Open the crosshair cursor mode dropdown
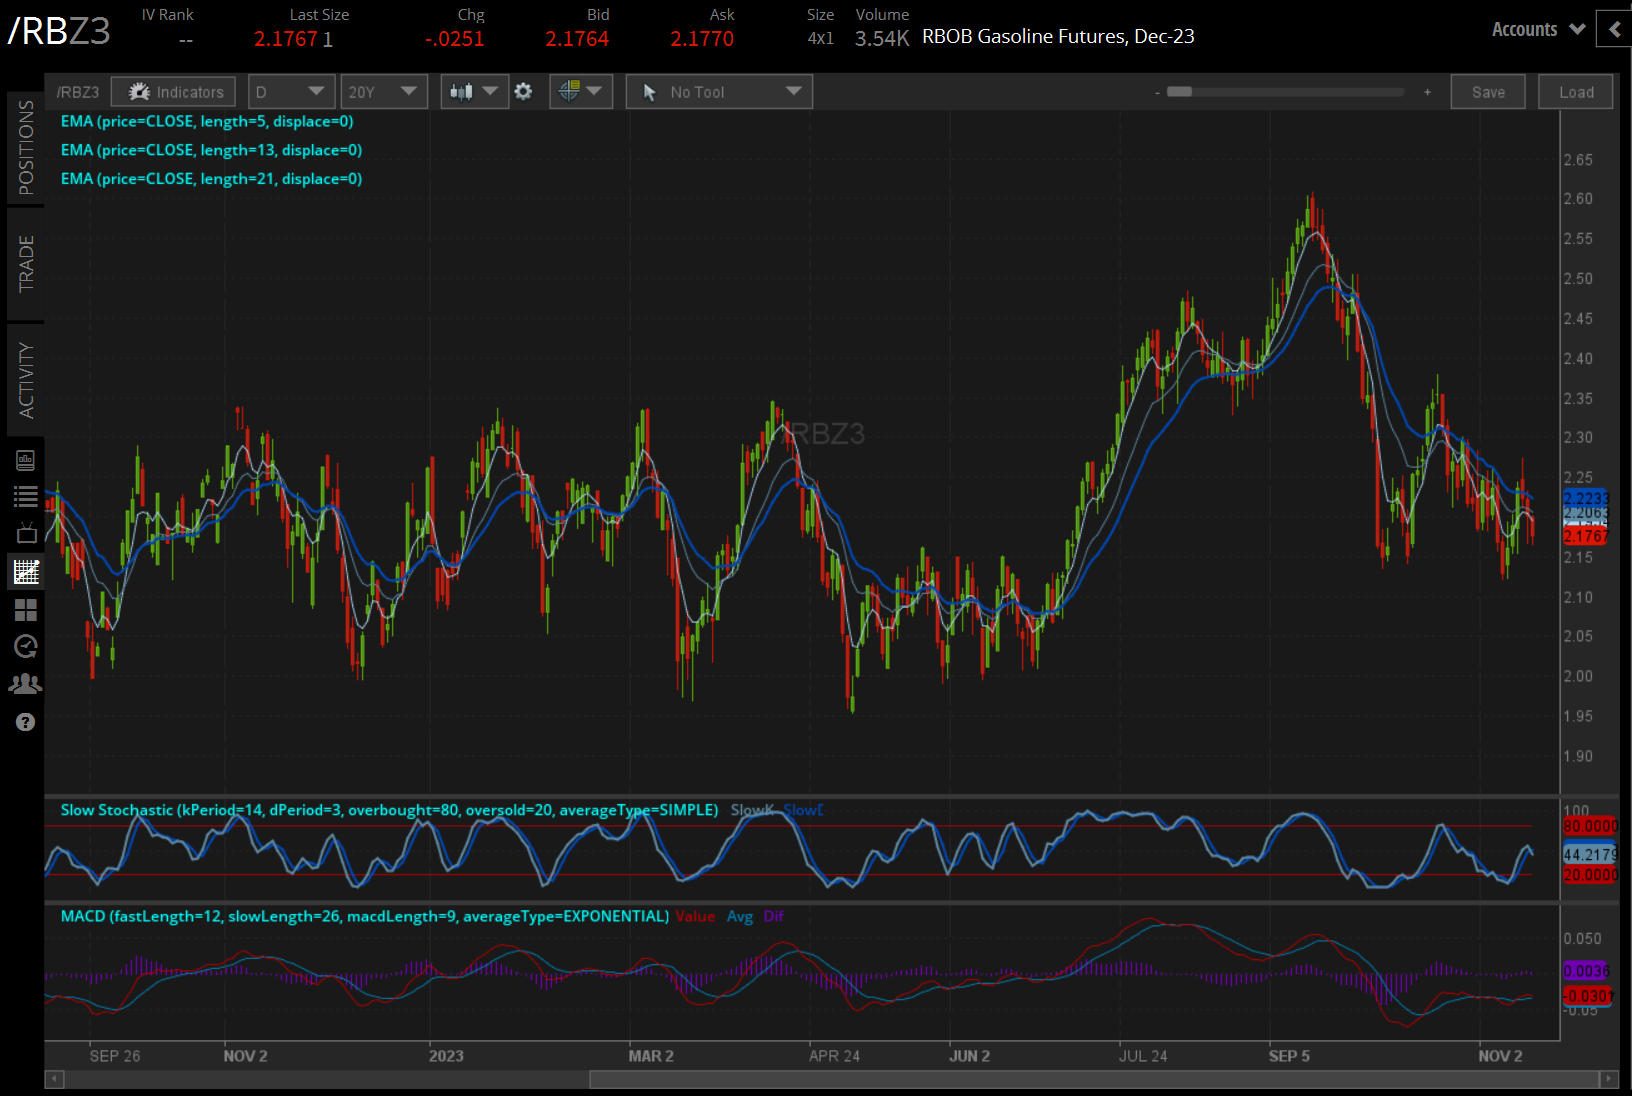Screen dimensions: 1632x1096 (x=580, y=92)
